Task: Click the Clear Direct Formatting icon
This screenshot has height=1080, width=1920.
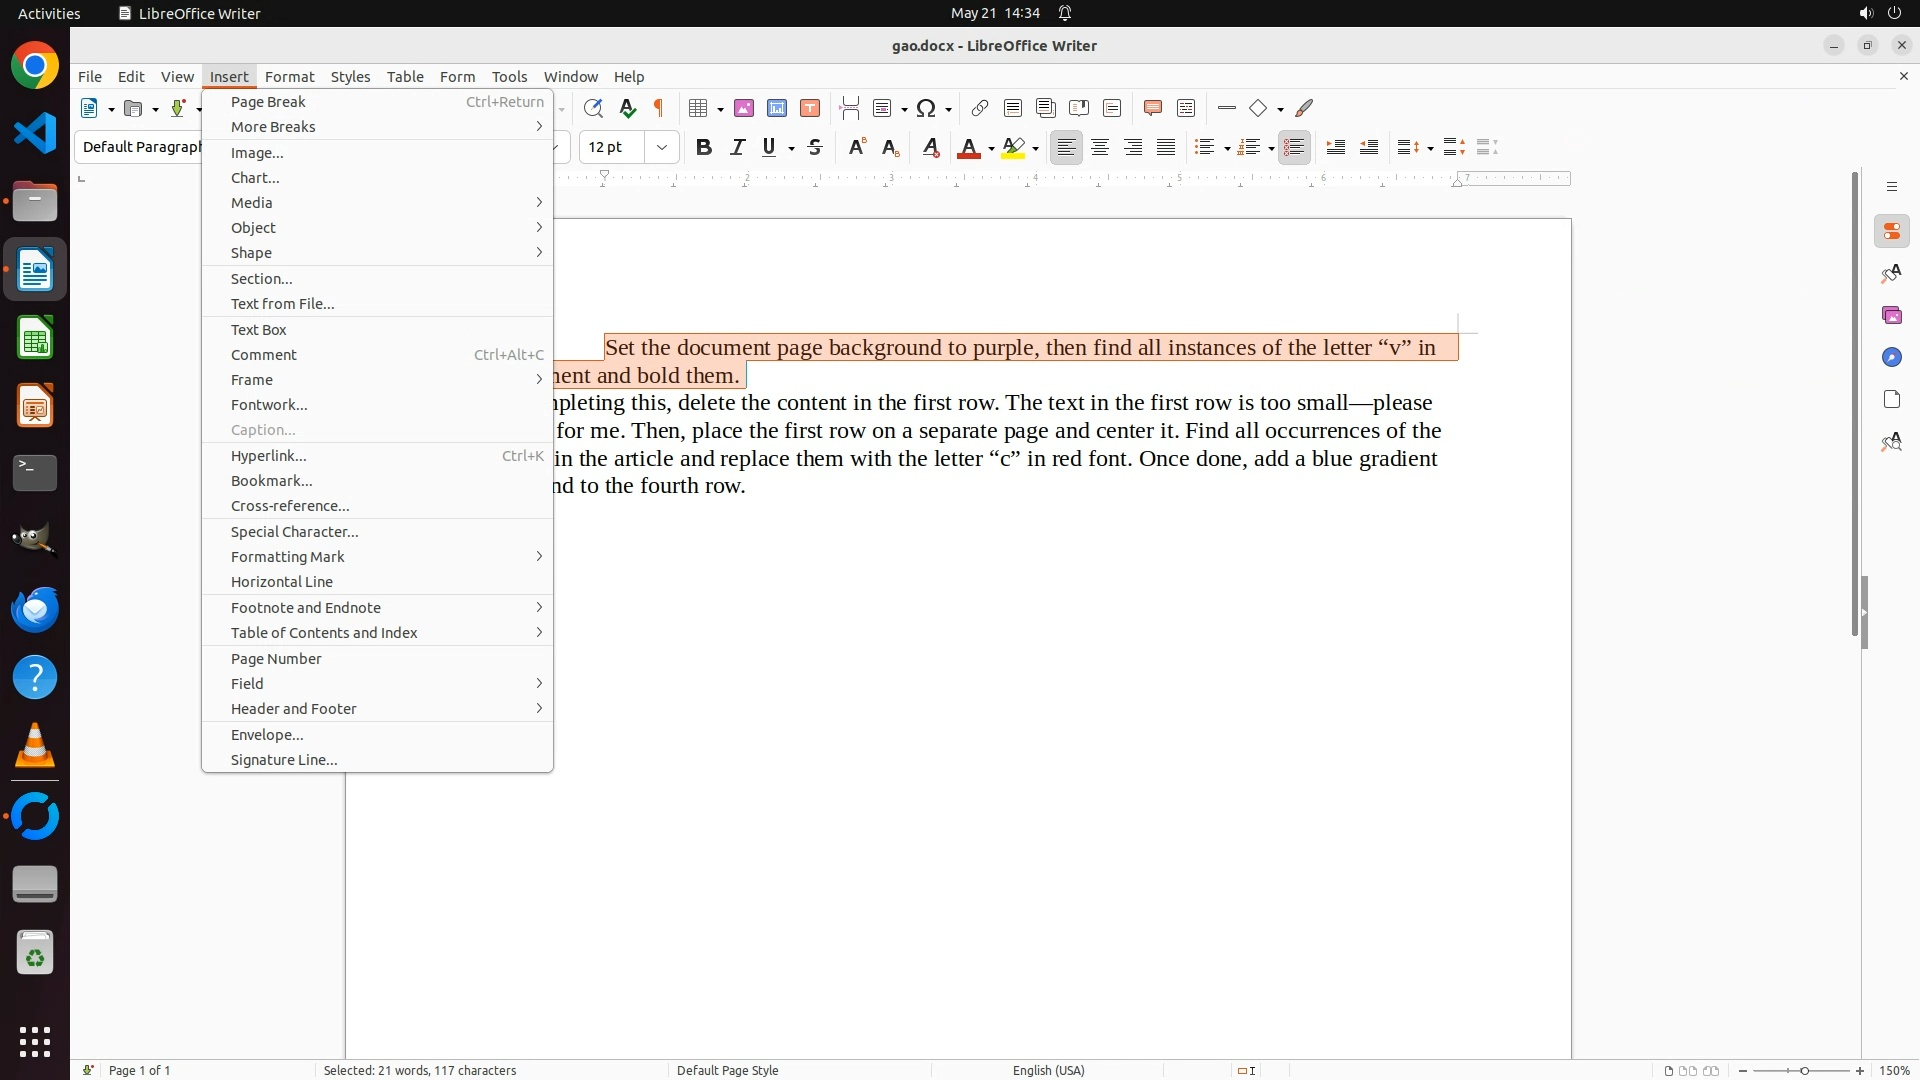Action: click(931, 147)
